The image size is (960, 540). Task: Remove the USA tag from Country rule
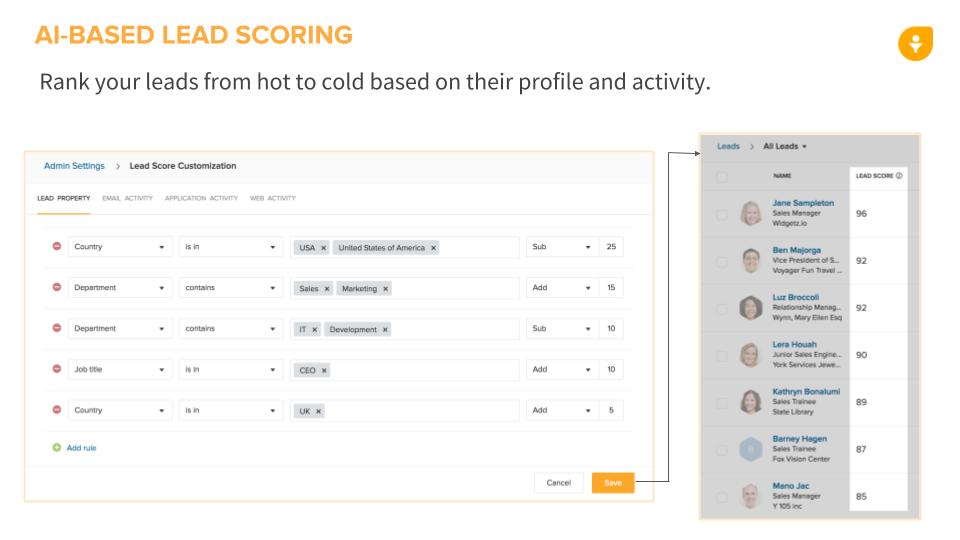323,248
